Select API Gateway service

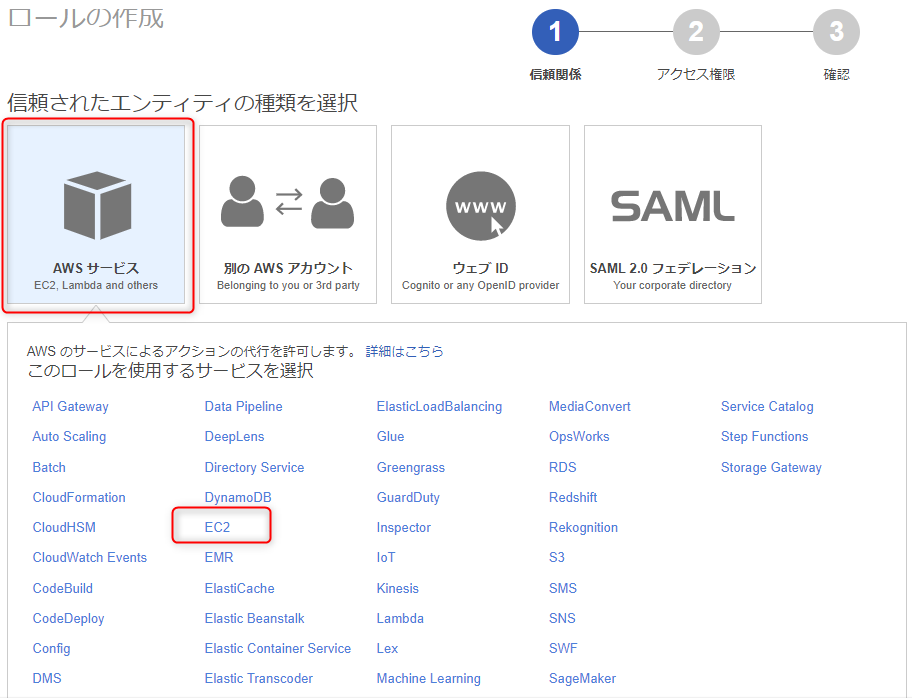click(x=70, y=407)
